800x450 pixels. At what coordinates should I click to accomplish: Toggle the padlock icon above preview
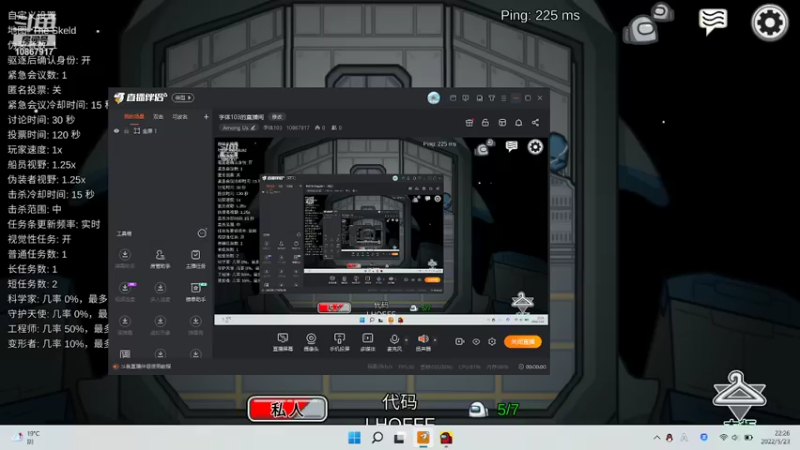coord(485,122)
